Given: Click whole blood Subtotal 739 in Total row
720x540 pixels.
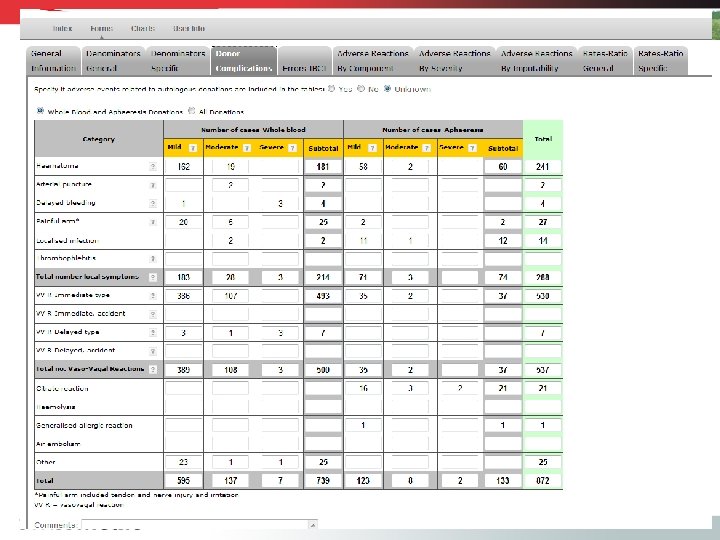Looking at the screenshot, I should pos(323,480).
